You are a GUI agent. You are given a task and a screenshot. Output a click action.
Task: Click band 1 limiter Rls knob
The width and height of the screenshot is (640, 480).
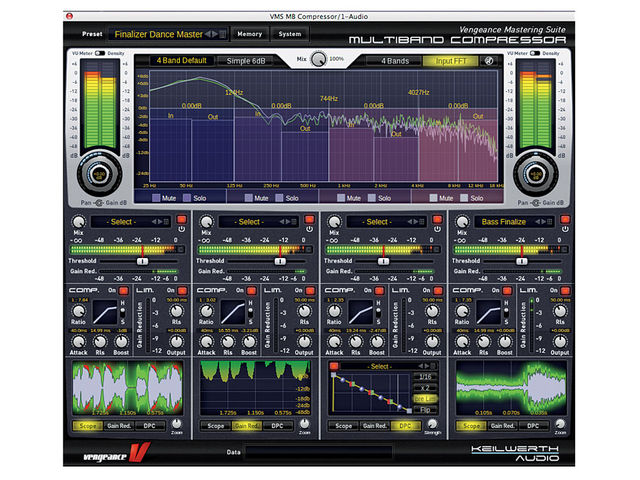(176, 311)
